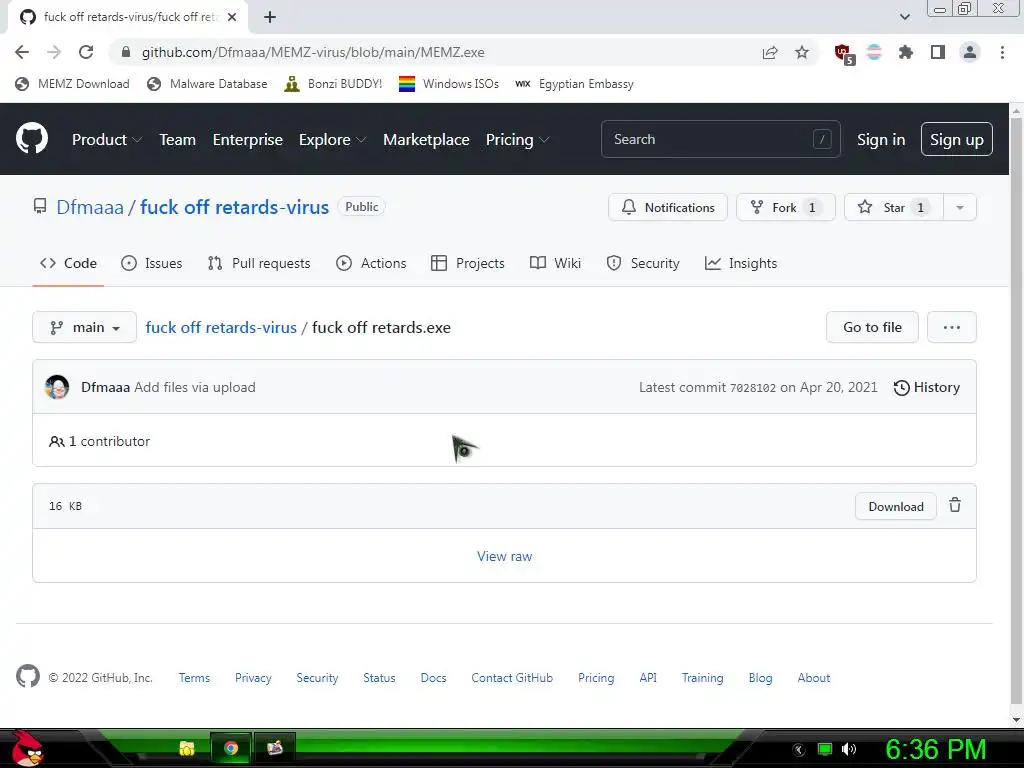Close the current browser tab
Screen dimensions: 1024x768
tap(232, 17)
